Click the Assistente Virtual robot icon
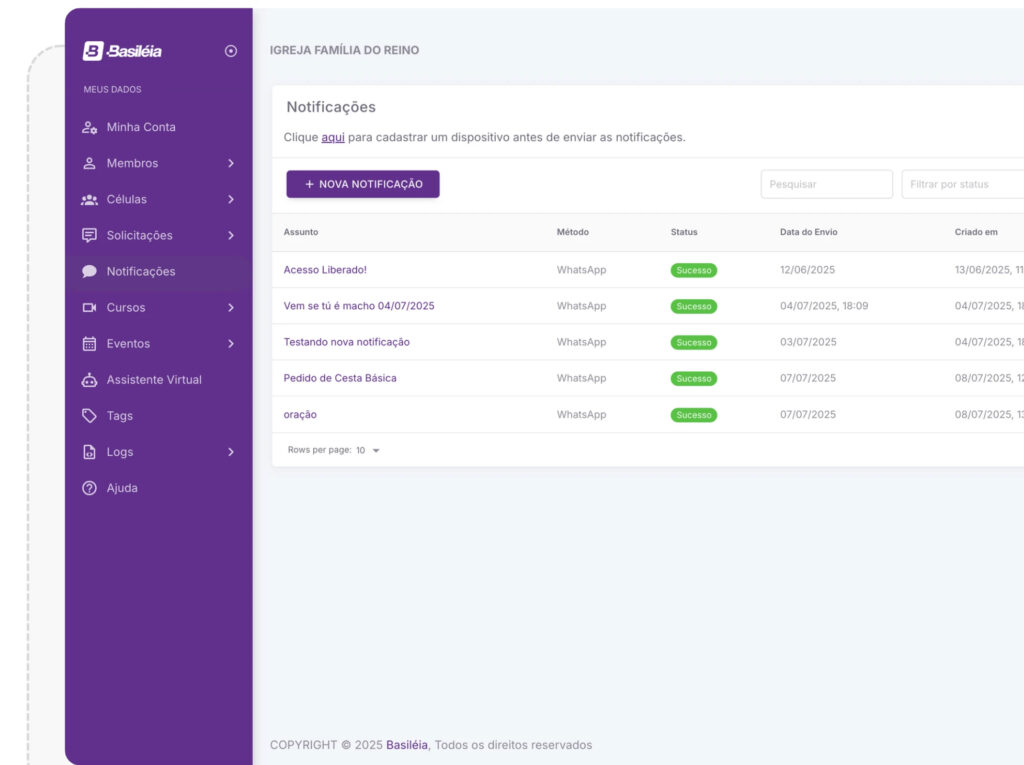The height and width of the screenshot is (765, 1024). click(89, 380)
